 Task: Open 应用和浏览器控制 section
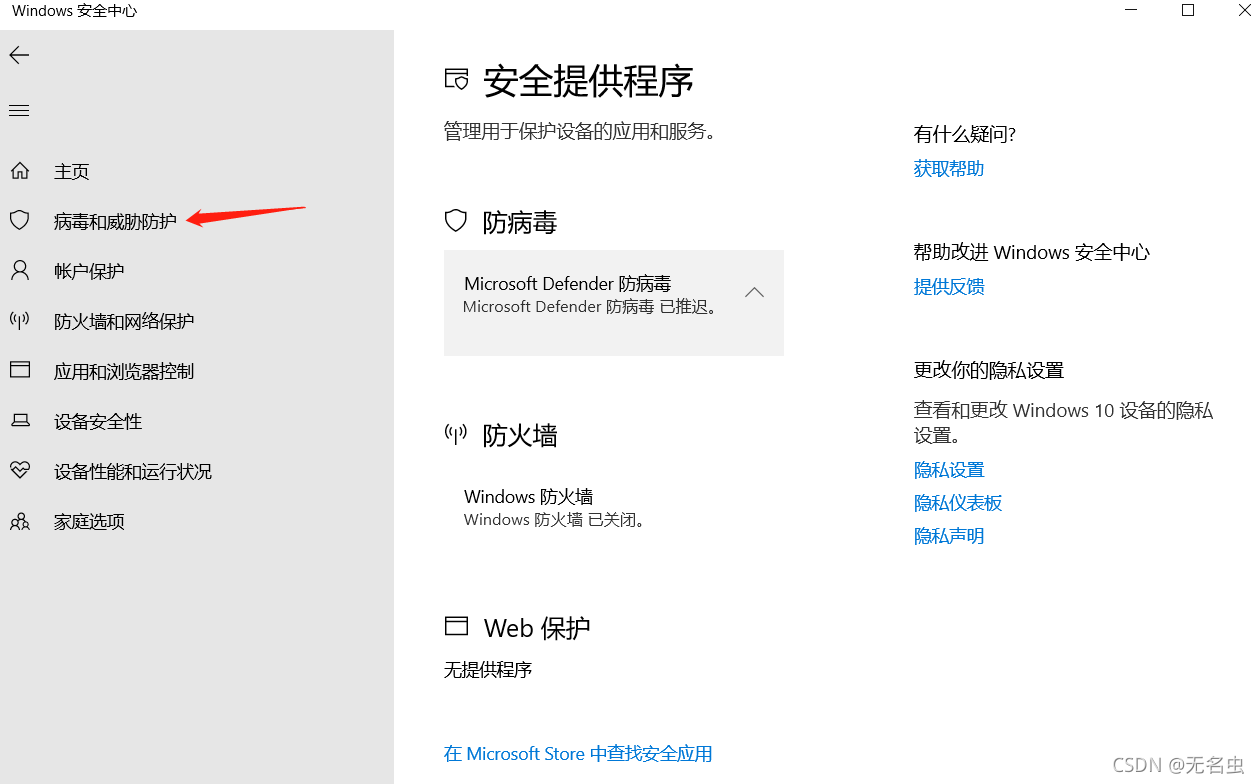[124, 372]
